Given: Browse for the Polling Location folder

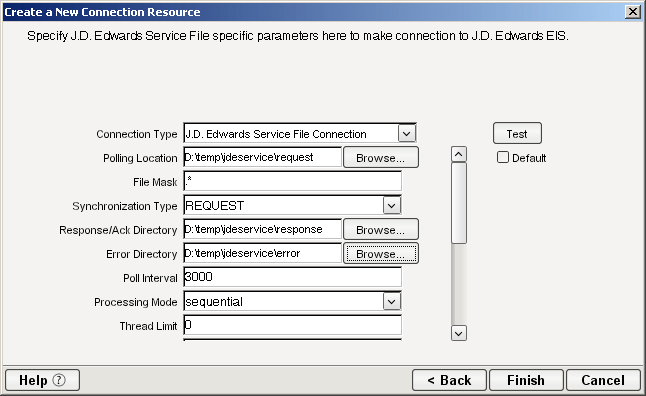Looking at the screenshot, I should [x=381, y=157].
